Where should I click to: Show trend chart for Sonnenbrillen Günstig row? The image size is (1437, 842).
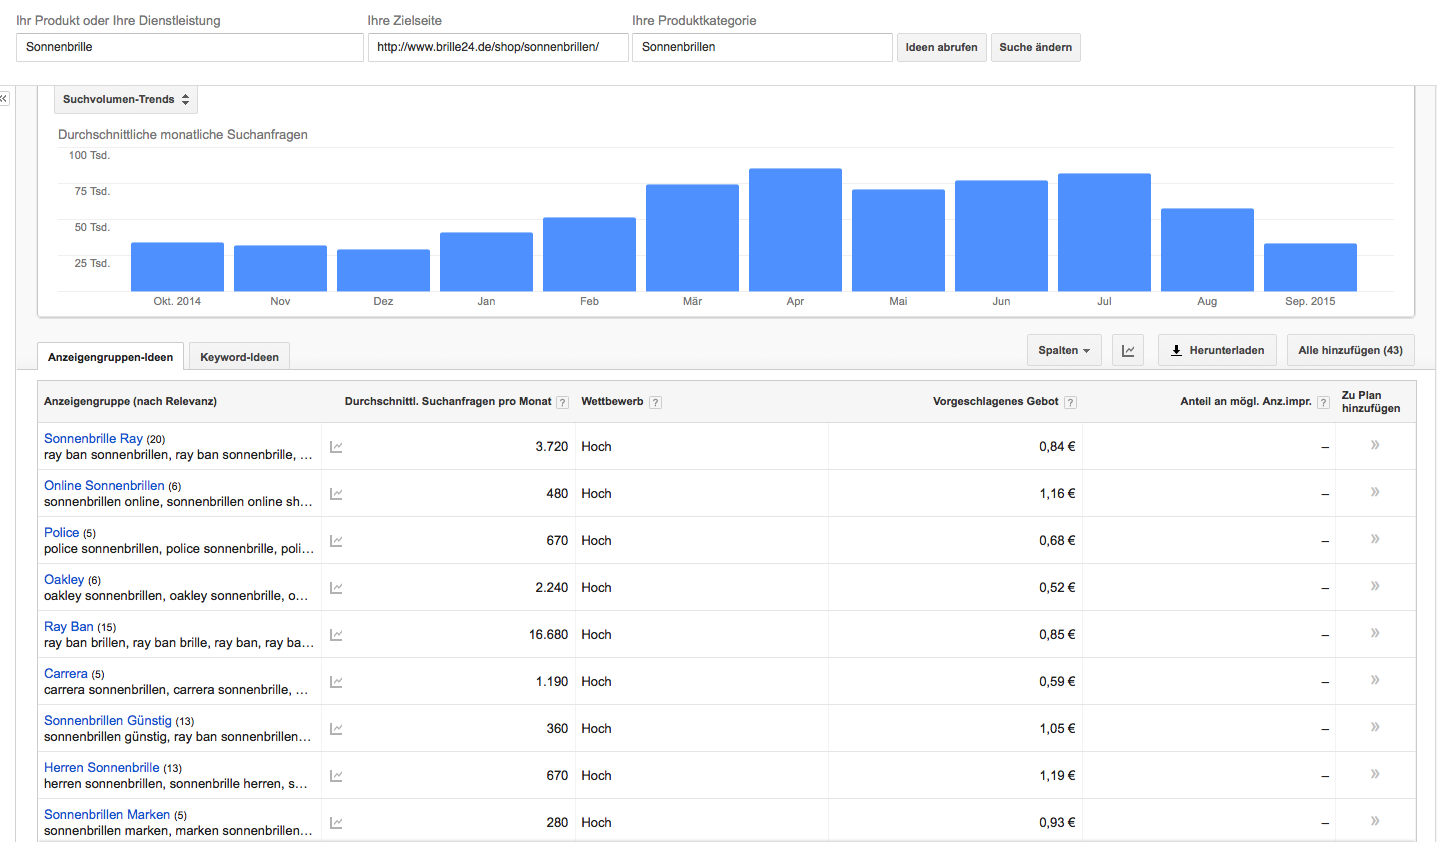(336, 729)
